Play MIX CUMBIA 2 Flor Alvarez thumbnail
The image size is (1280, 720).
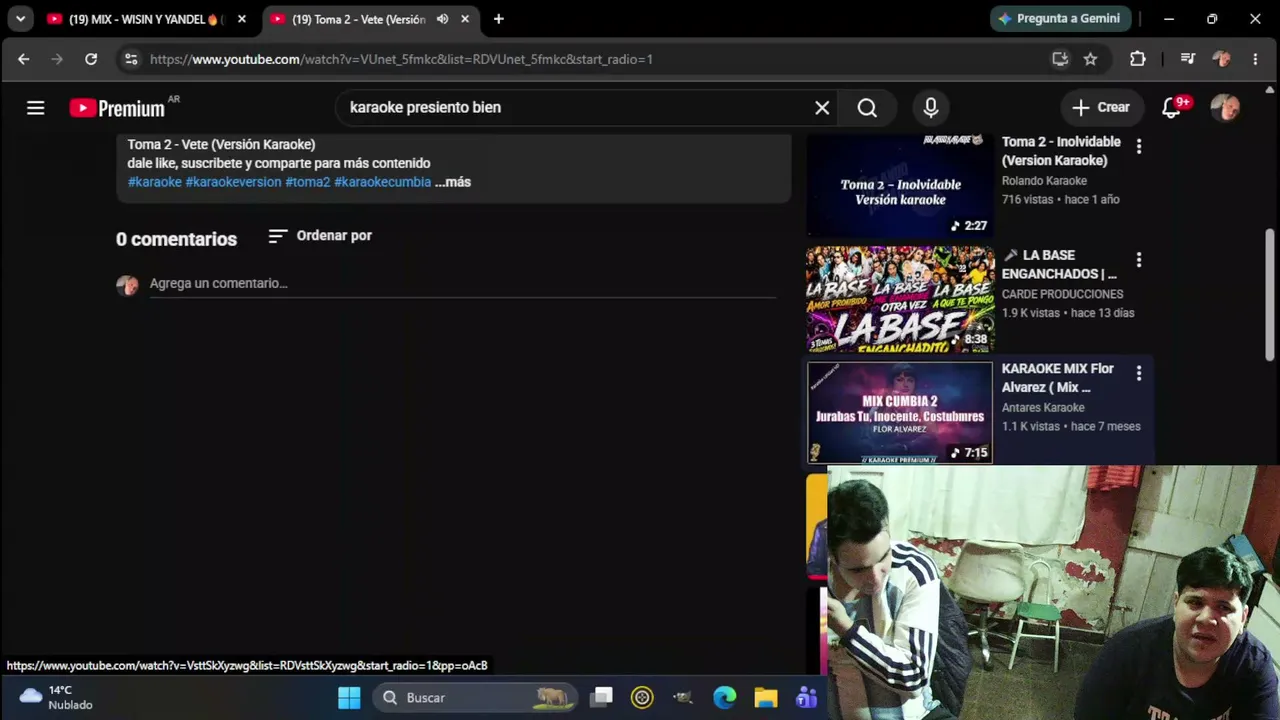tap(900, 413)
